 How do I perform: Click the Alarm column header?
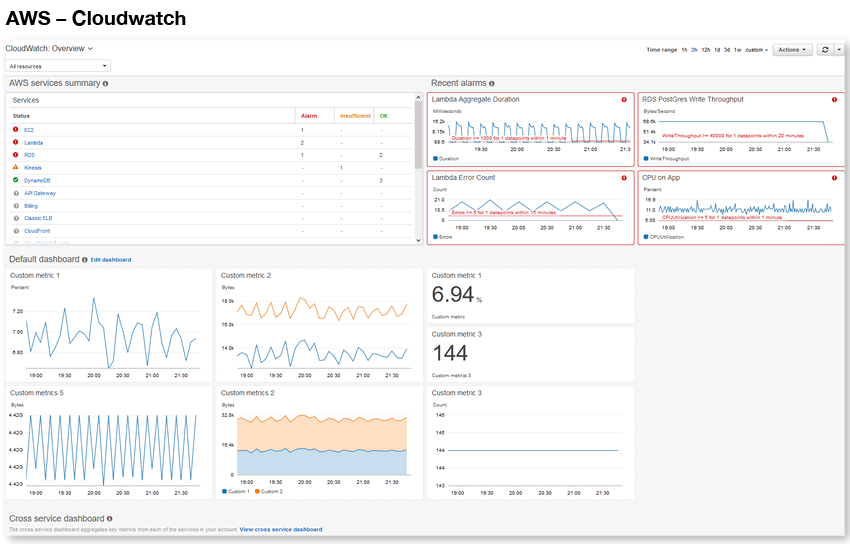pos(309,116)
